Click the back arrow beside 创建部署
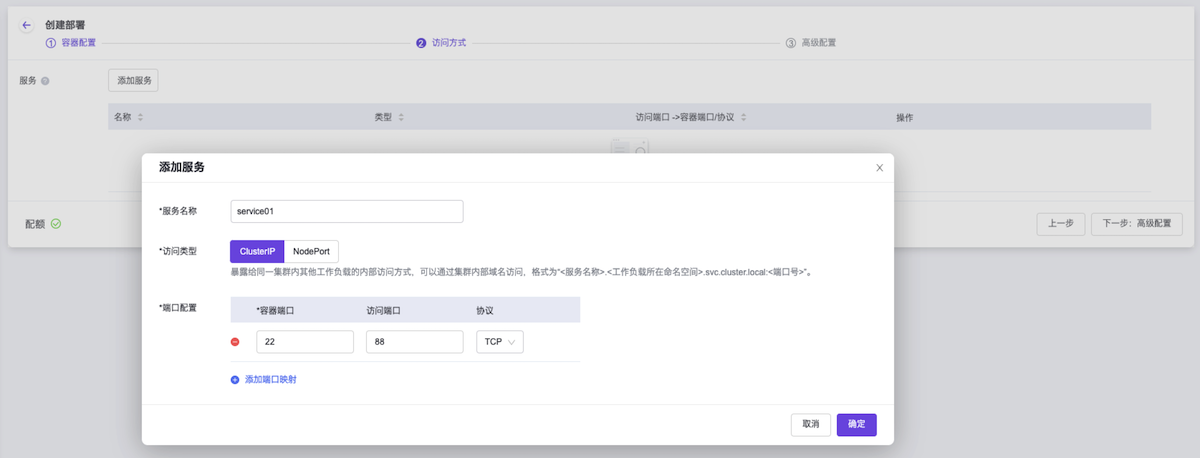This screenshot has width=1200, height=458. [27, 25]
